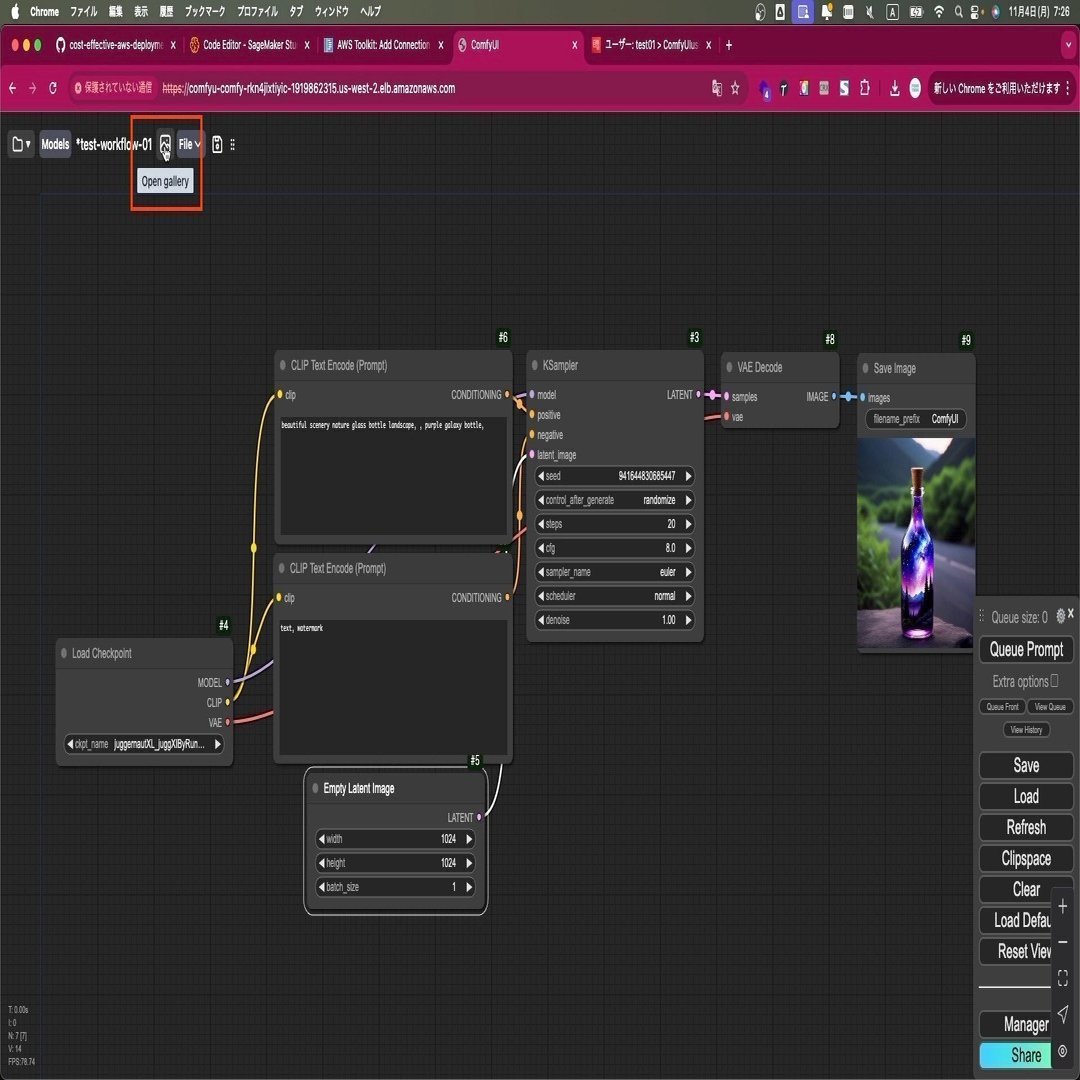1080x1080 pixels.
Task: Click the generated galaxy bottle image preview
Action: (915, 543)
